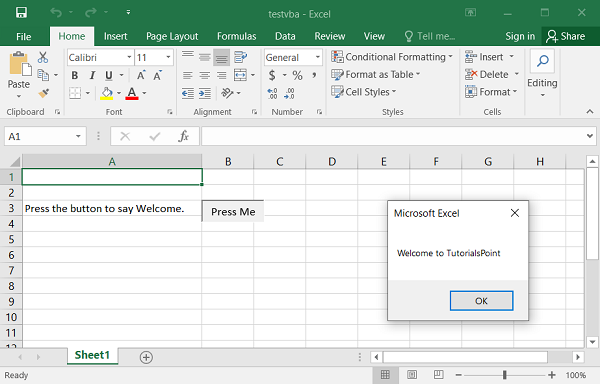Image resolution: width=600 pixels, height=384 pixels.
Task: Switch to the Review tab
Action: [x=330, y=36]
